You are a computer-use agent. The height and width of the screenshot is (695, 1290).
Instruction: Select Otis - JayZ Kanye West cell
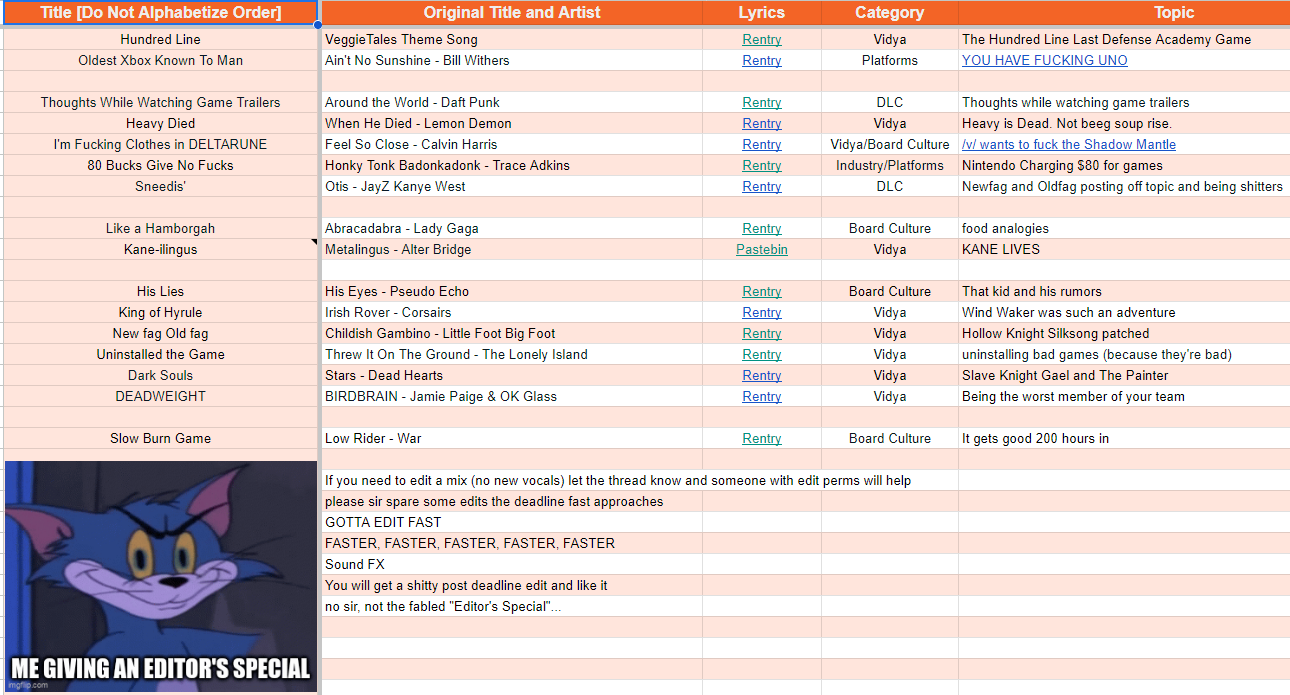(x=511, y=187)
